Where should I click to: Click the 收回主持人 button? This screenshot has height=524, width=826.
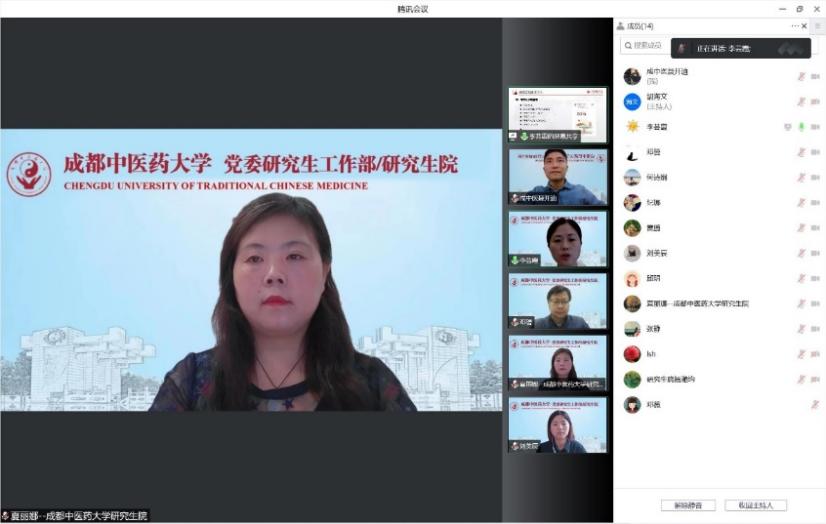(755, 505)
